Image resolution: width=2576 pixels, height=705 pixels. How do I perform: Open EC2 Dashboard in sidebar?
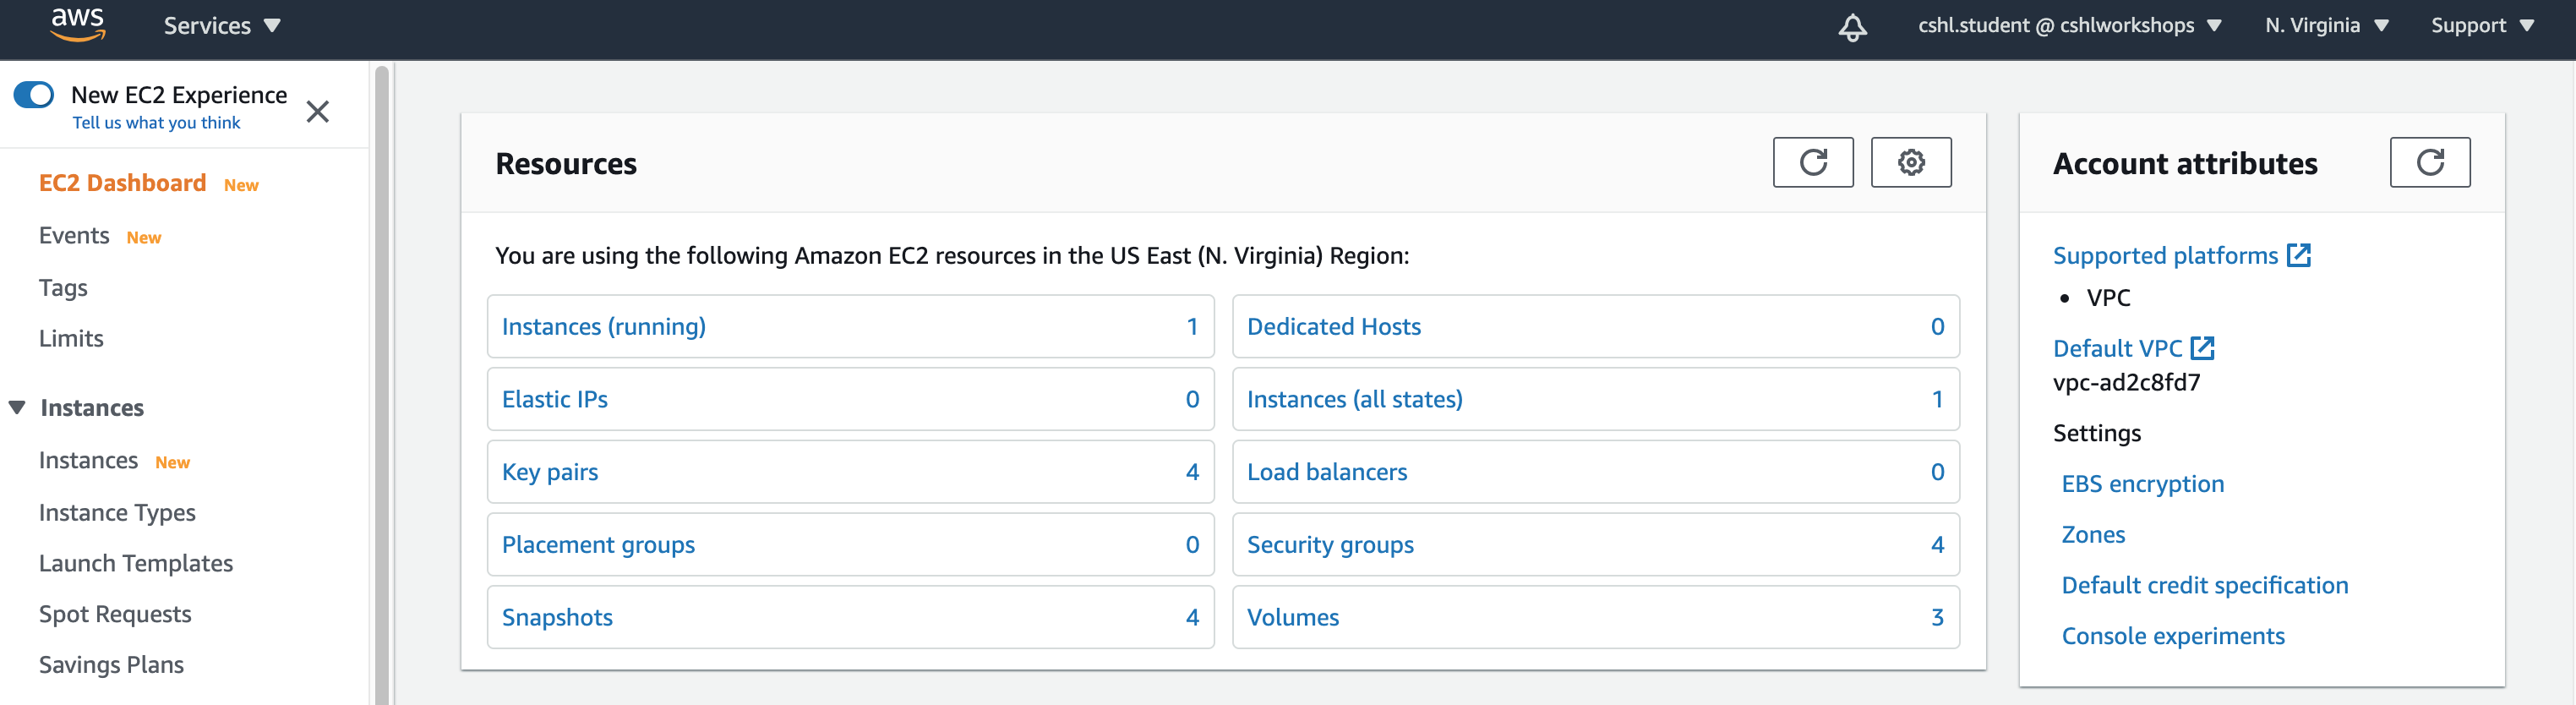pos(122,183)
